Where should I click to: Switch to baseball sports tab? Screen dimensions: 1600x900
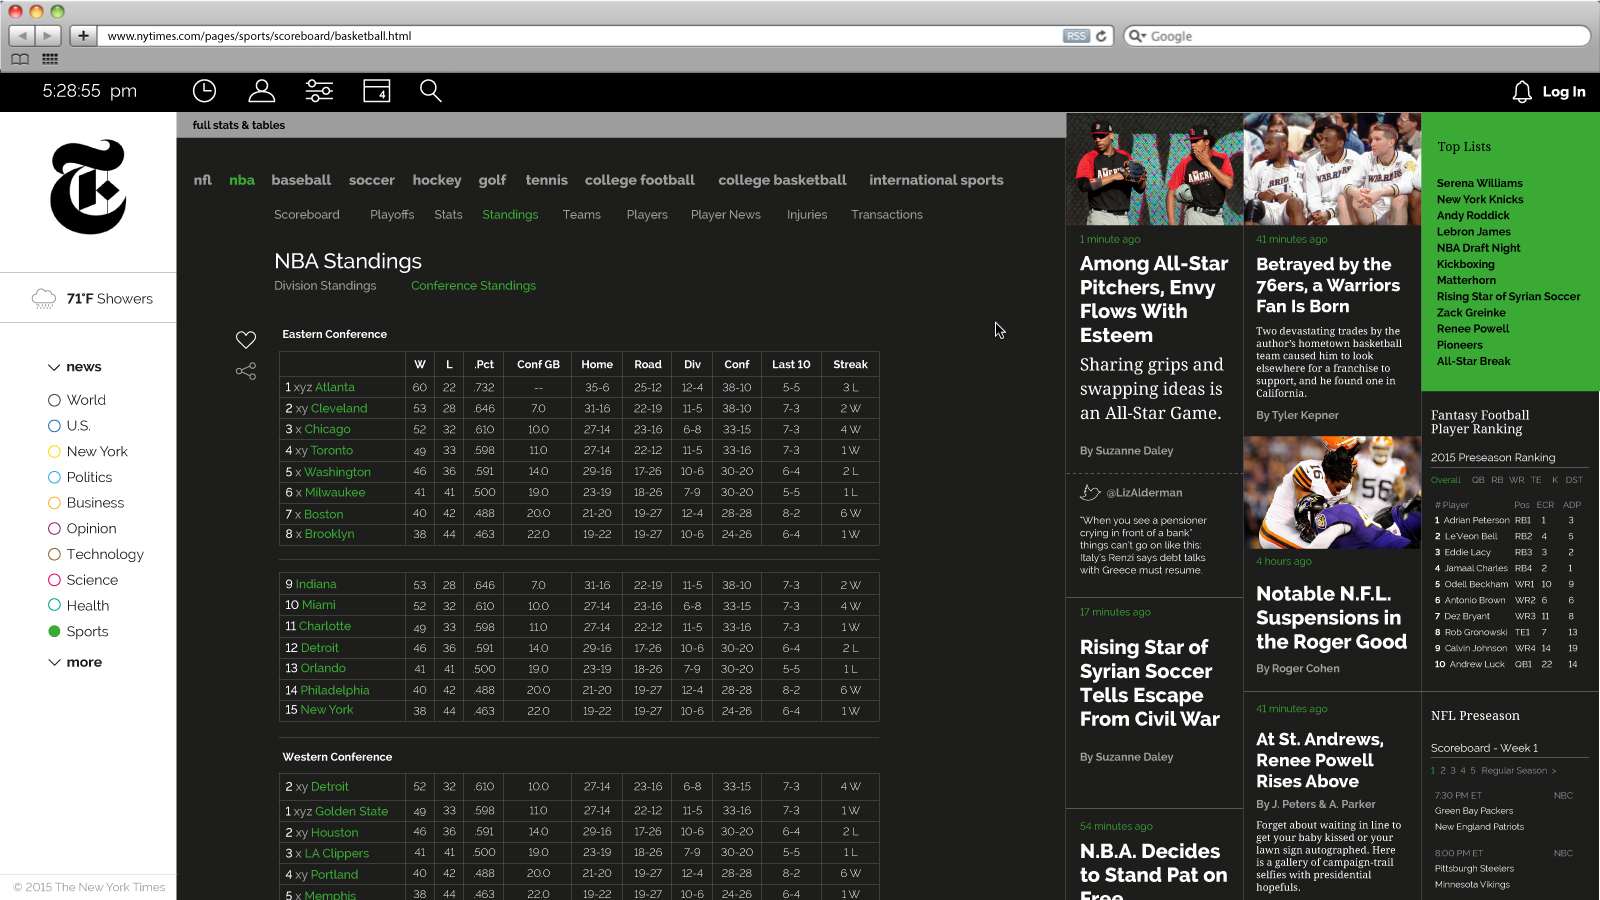click(x=301, y=180)
